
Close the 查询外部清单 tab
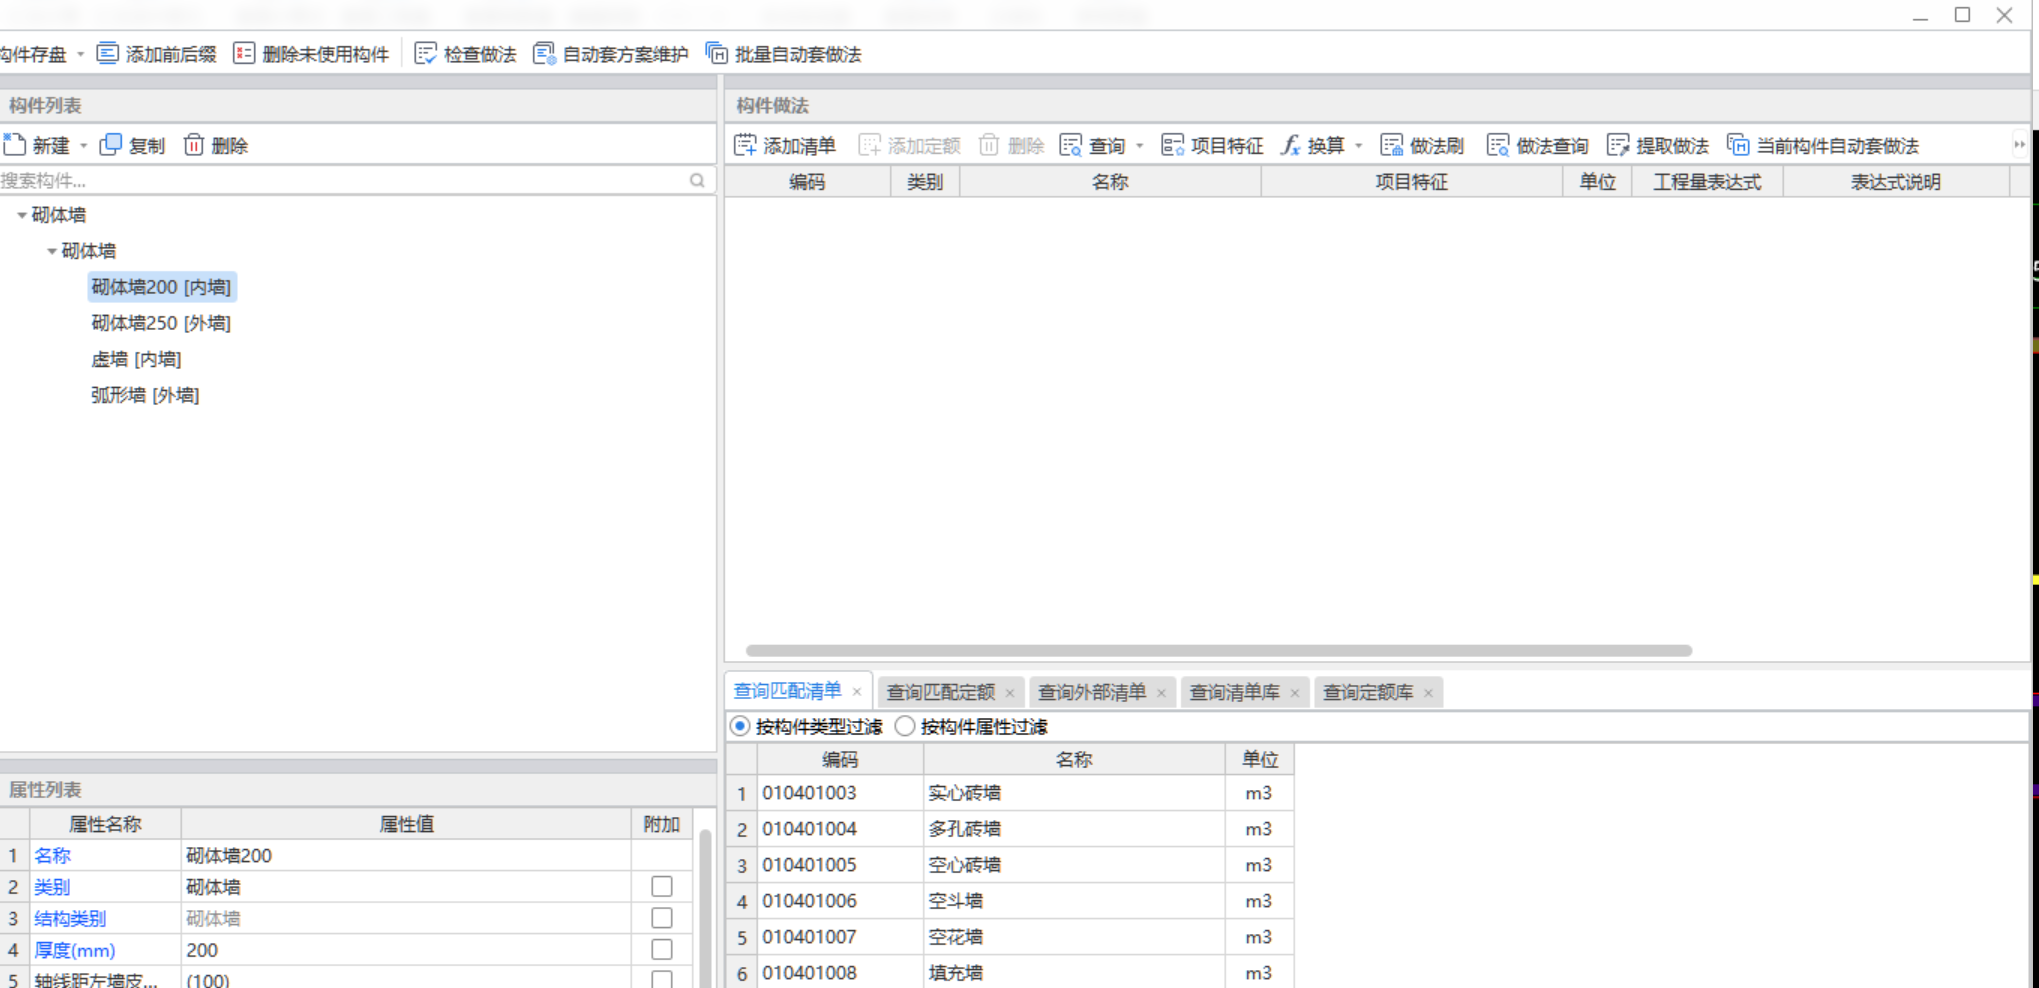pyautogui.click(x=1161, y=693)
